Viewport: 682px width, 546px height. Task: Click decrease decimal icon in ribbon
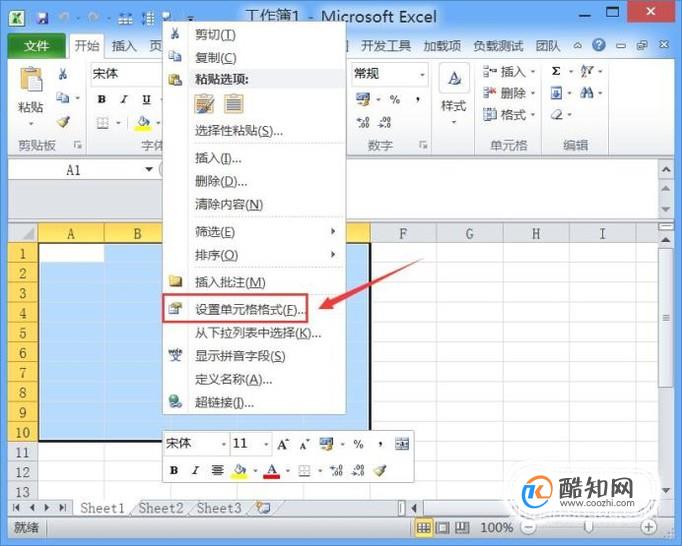tap(384, 122)
